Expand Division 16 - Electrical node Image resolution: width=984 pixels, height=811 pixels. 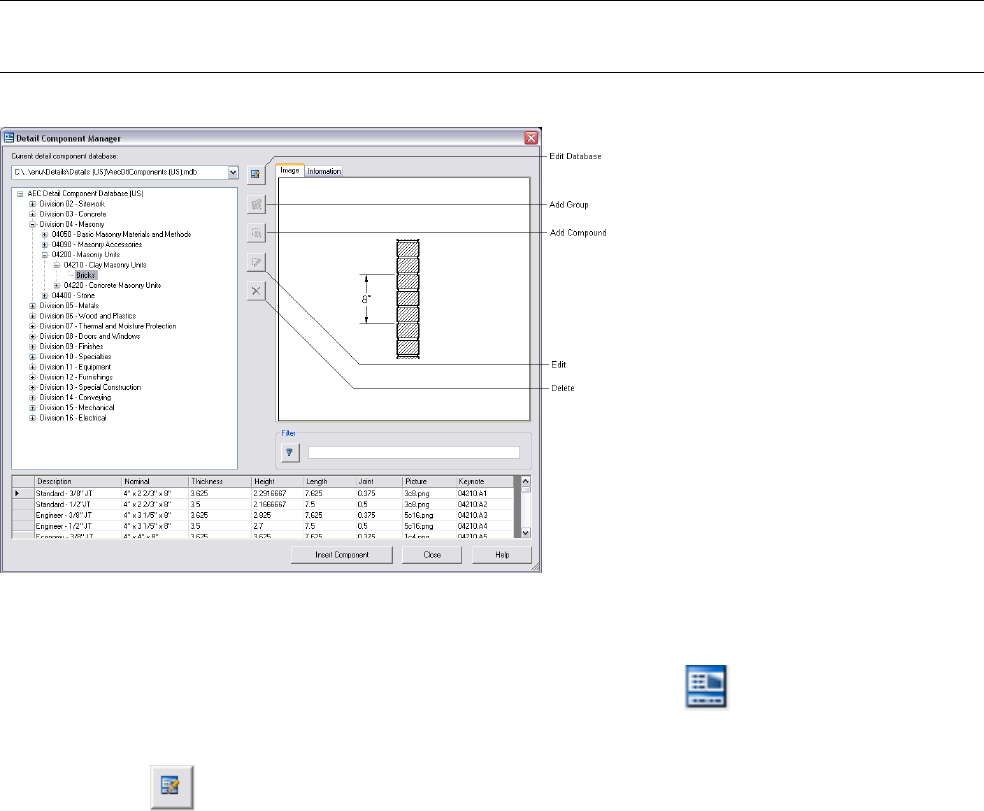(33, 418)
